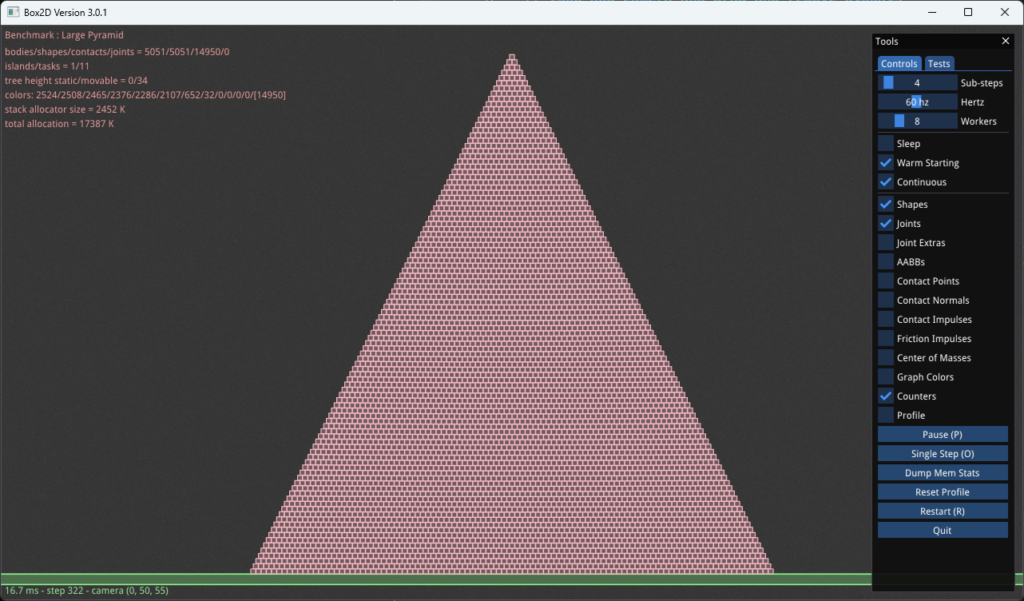Hide Counters by unchecking it
This screenshot has width=1024, height=601.
[886, 396]
